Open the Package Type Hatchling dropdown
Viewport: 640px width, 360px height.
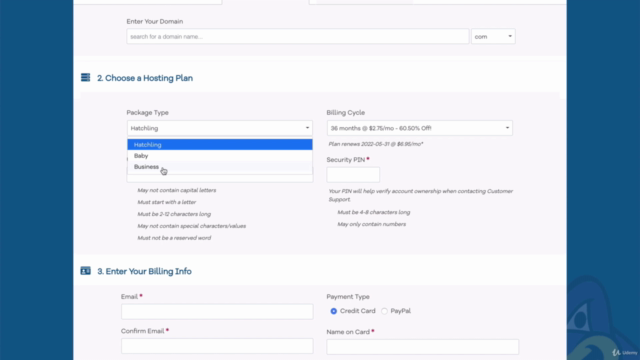[x=220, y=128]
